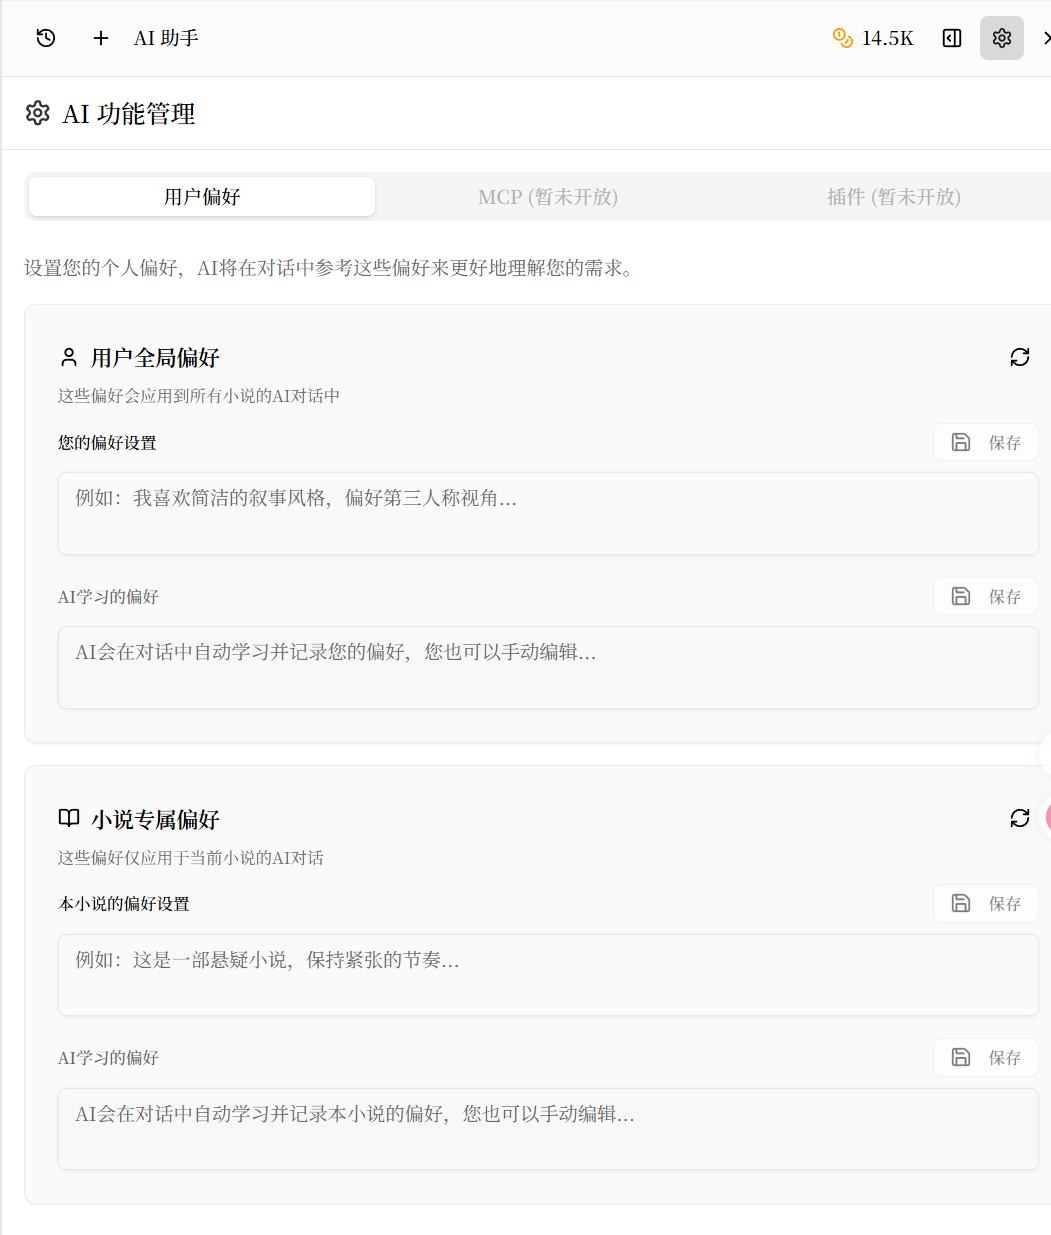Focus the 本小说的偏好设置 text area

pyautogui.click(x=548, y=975)
